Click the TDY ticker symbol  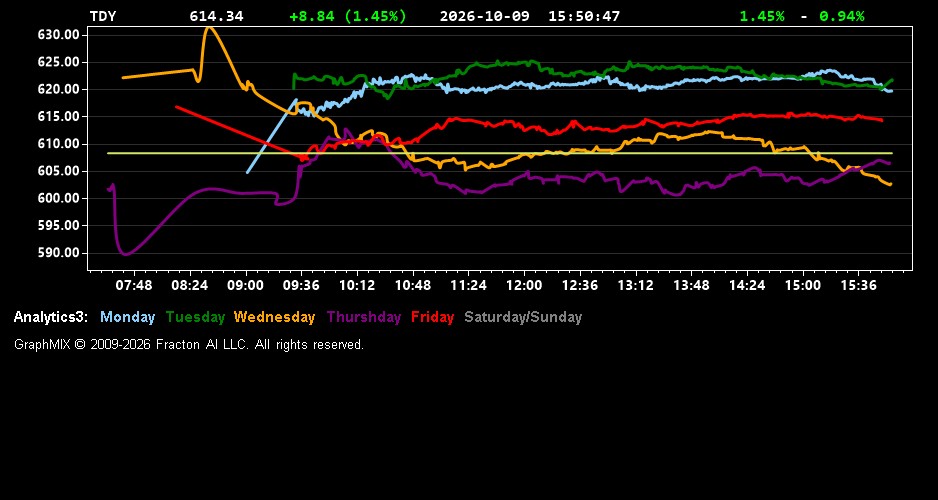coord(103,16)
